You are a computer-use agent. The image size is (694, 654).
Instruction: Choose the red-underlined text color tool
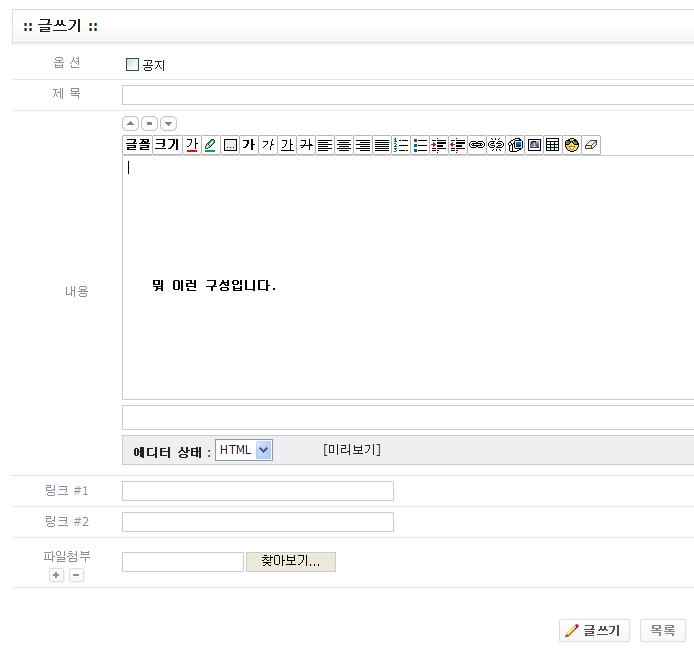pyautogui.click(x=192, y=145)
